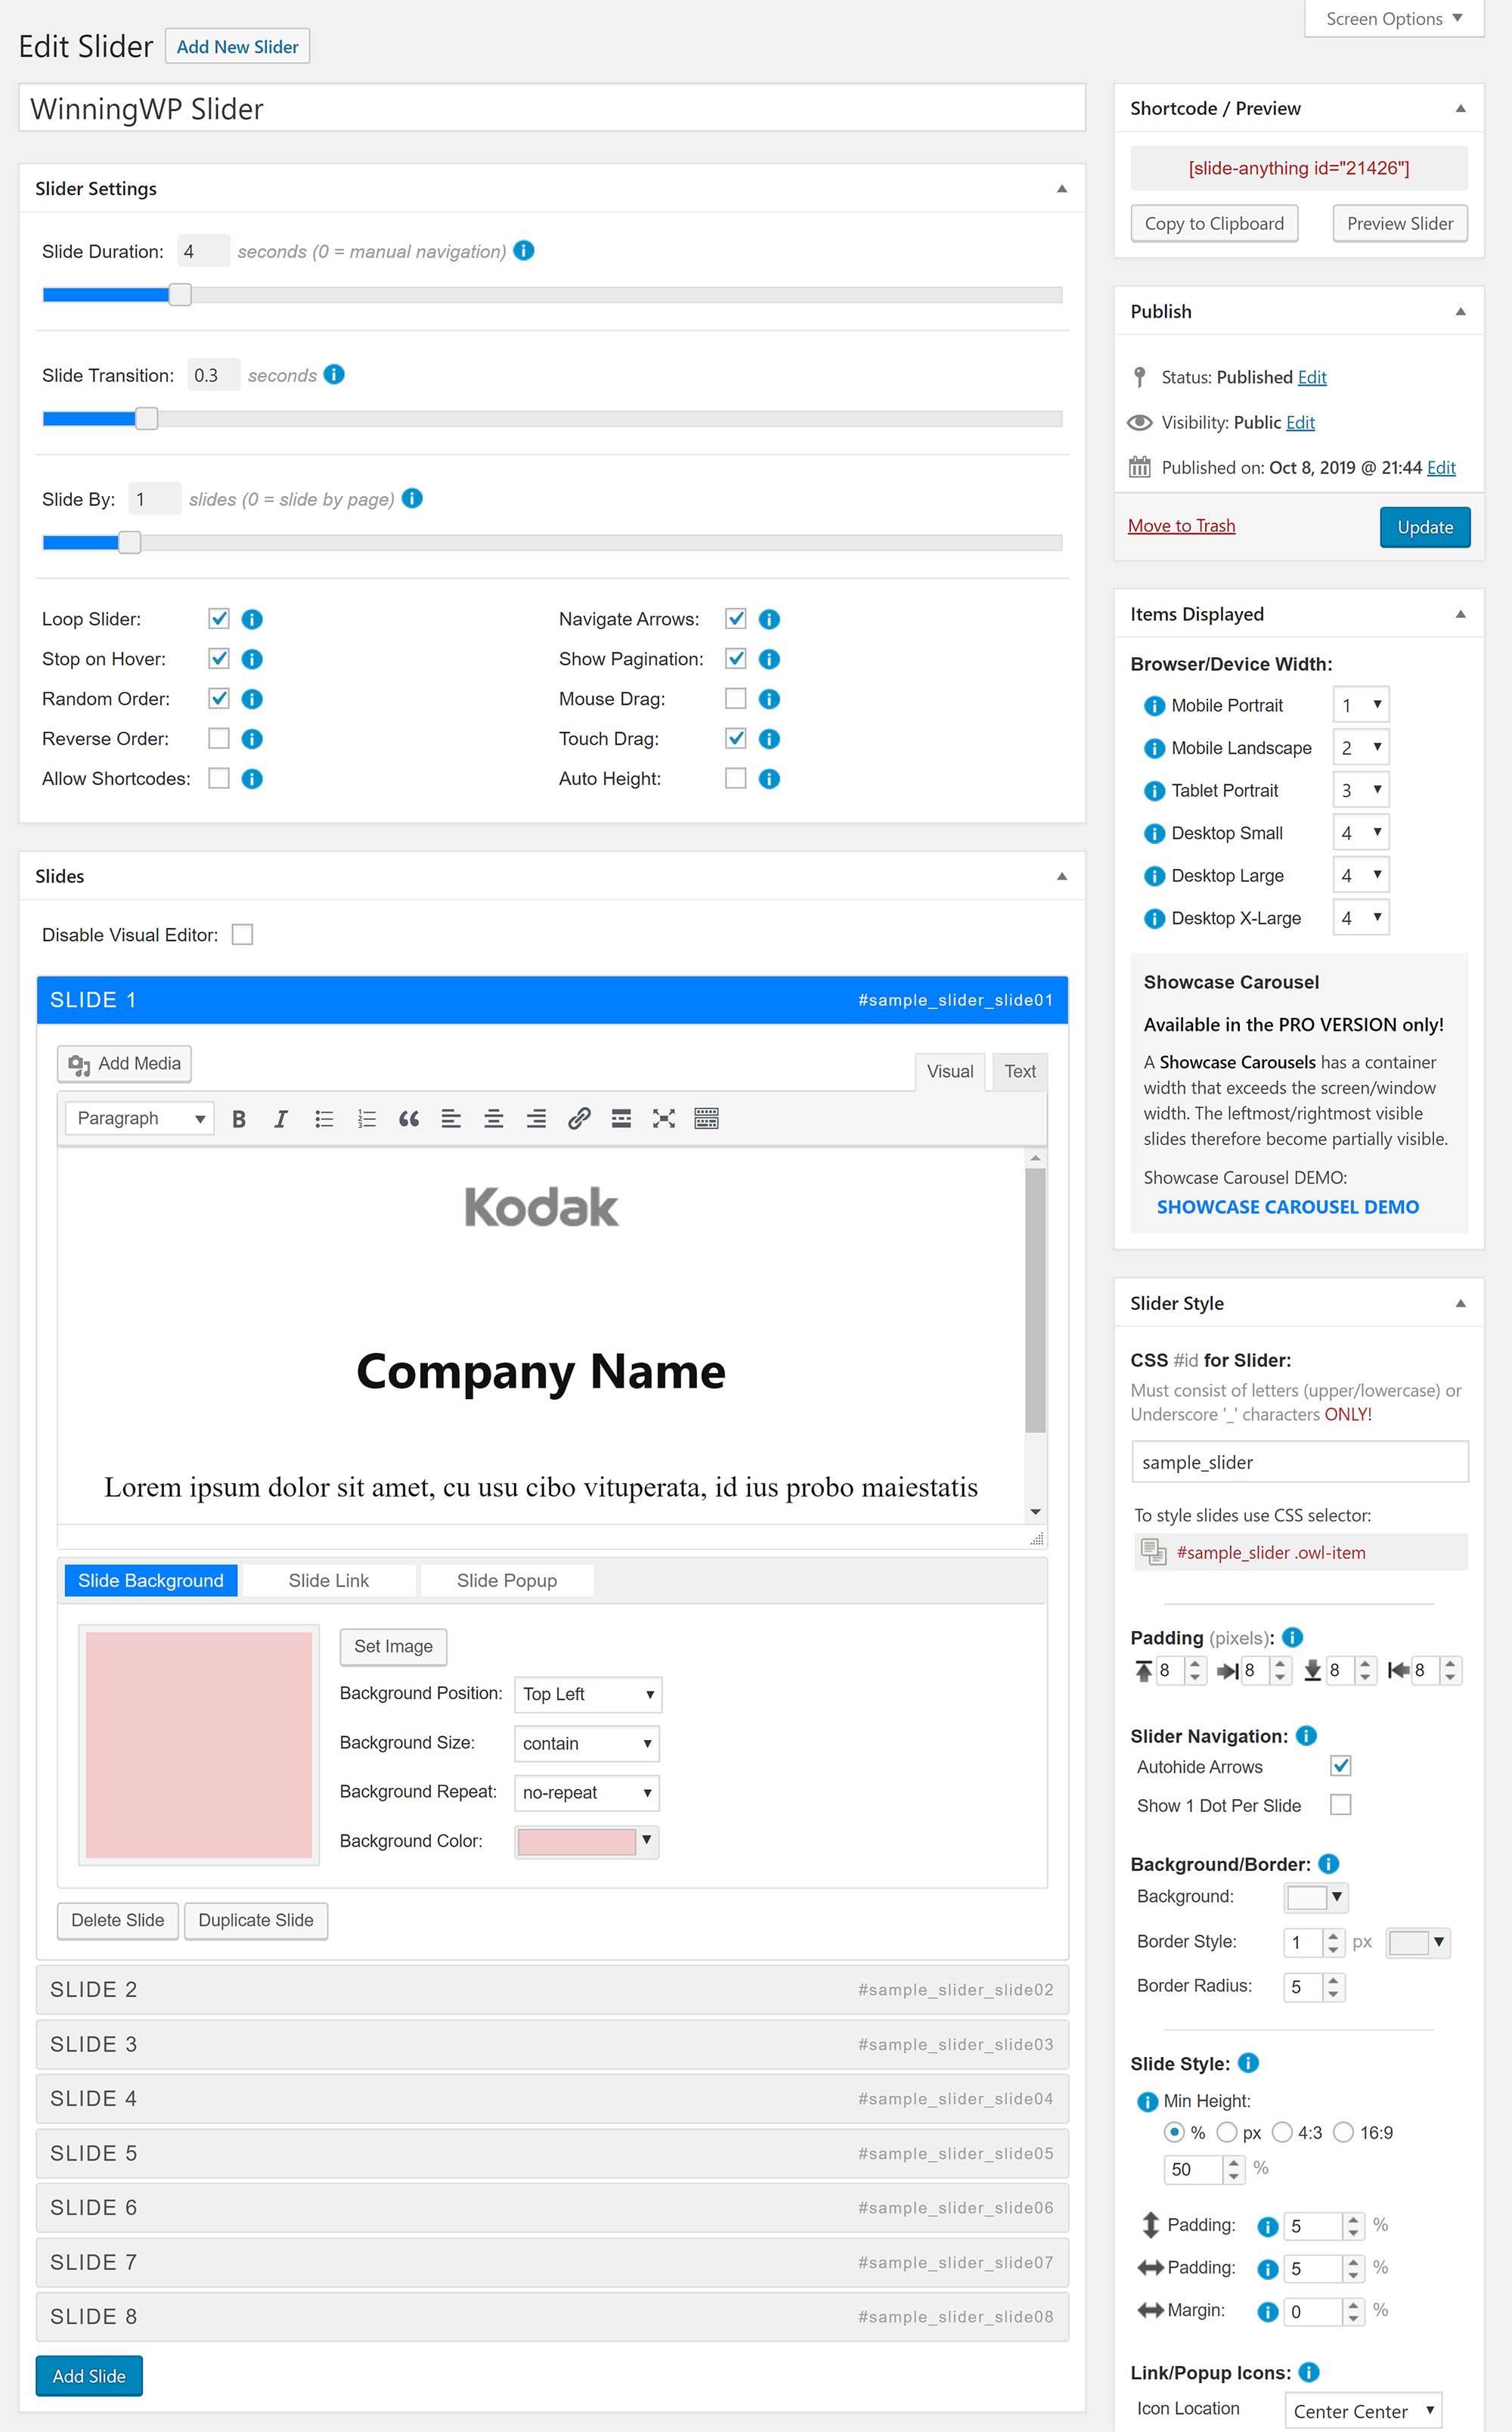The height and width of the screenshot is (2432, 1512).
Task: Open Background Repeat dropdown
Action: [x=587, y=1793]
